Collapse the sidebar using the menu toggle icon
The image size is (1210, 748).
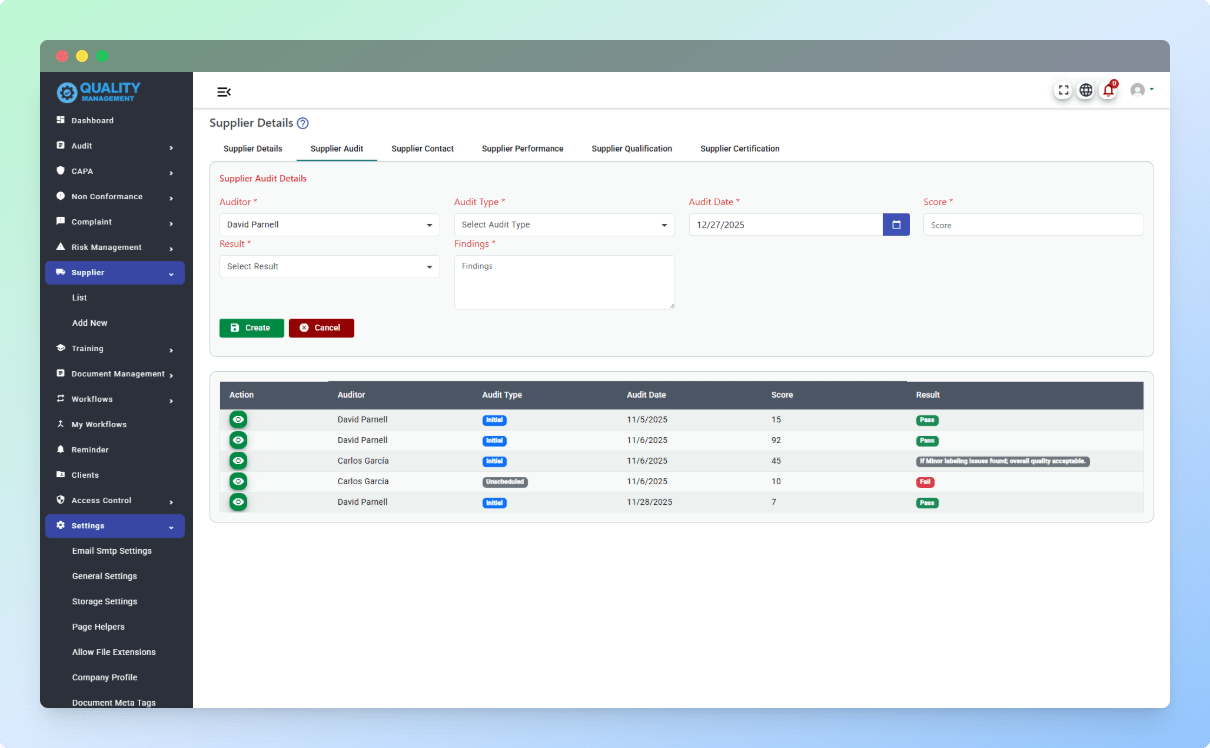[x=224, y=91]
